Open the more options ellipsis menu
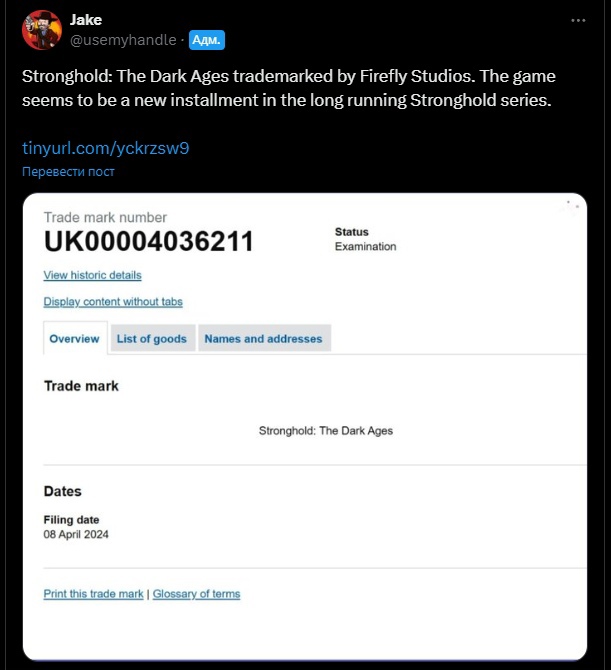Screen dimensions: 611x670 click(578, 20)
